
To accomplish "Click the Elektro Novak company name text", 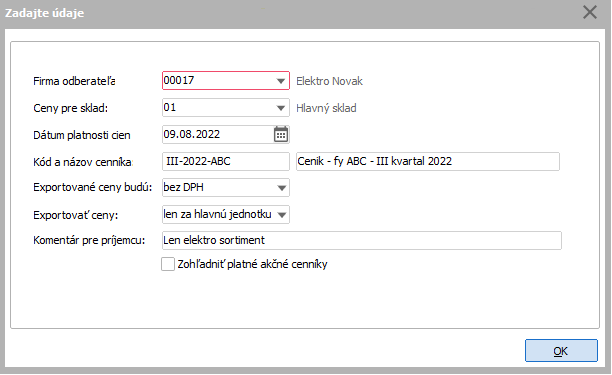I will click(329, 81).
